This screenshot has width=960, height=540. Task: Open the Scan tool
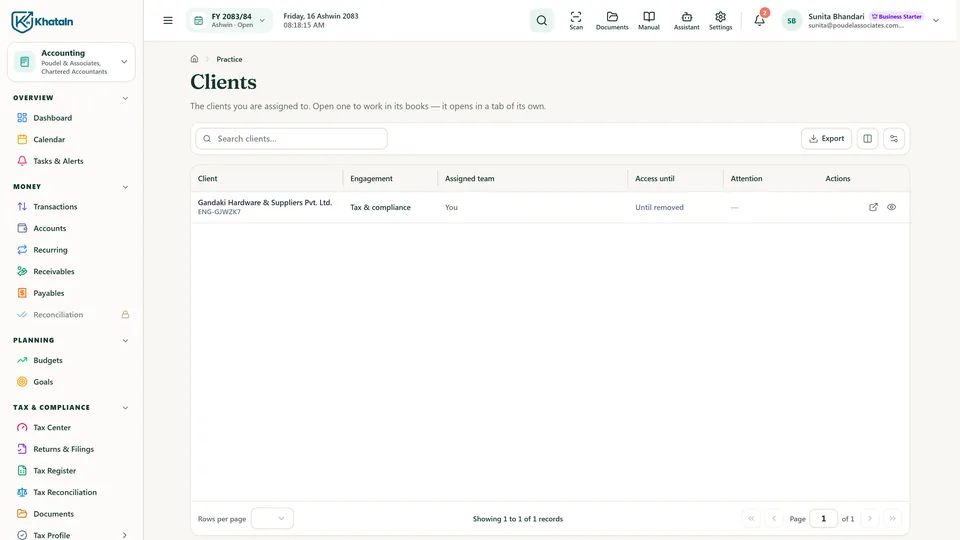[x=576, y=20]
